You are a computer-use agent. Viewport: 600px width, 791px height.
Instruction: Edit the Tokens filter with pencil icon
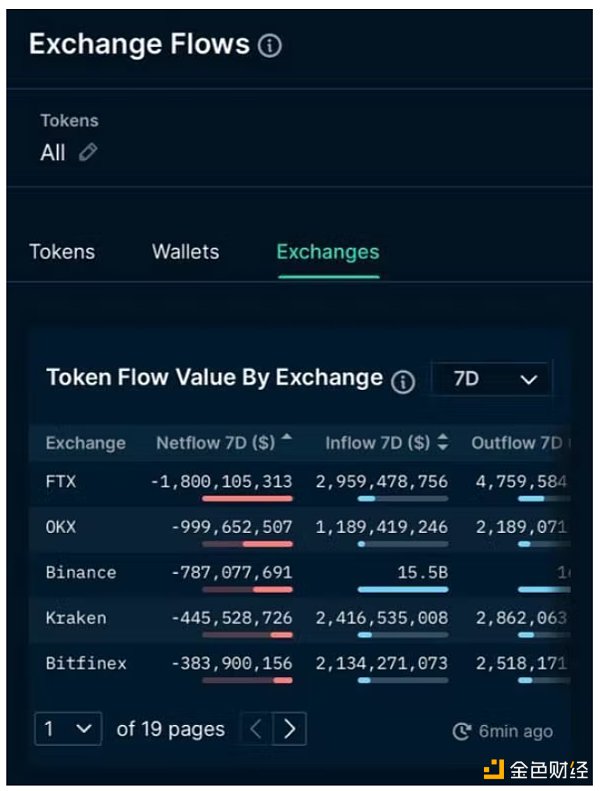click(x=88, y=153)
